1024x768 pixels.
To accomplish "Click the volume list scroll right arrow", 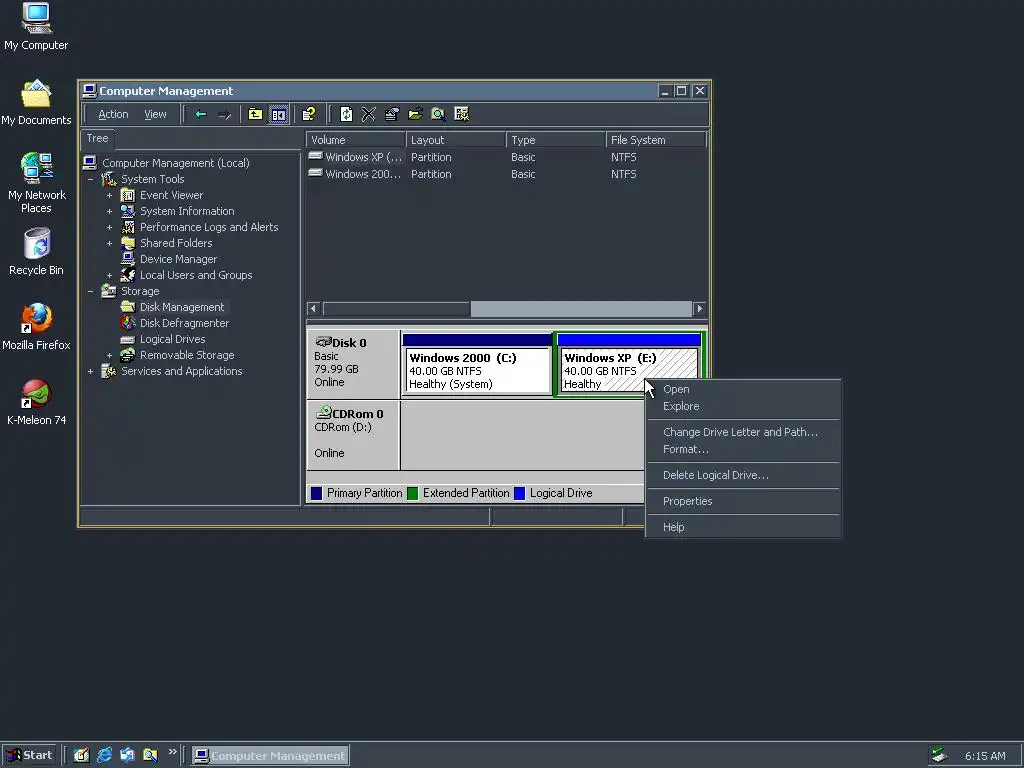I will point(699,308).
